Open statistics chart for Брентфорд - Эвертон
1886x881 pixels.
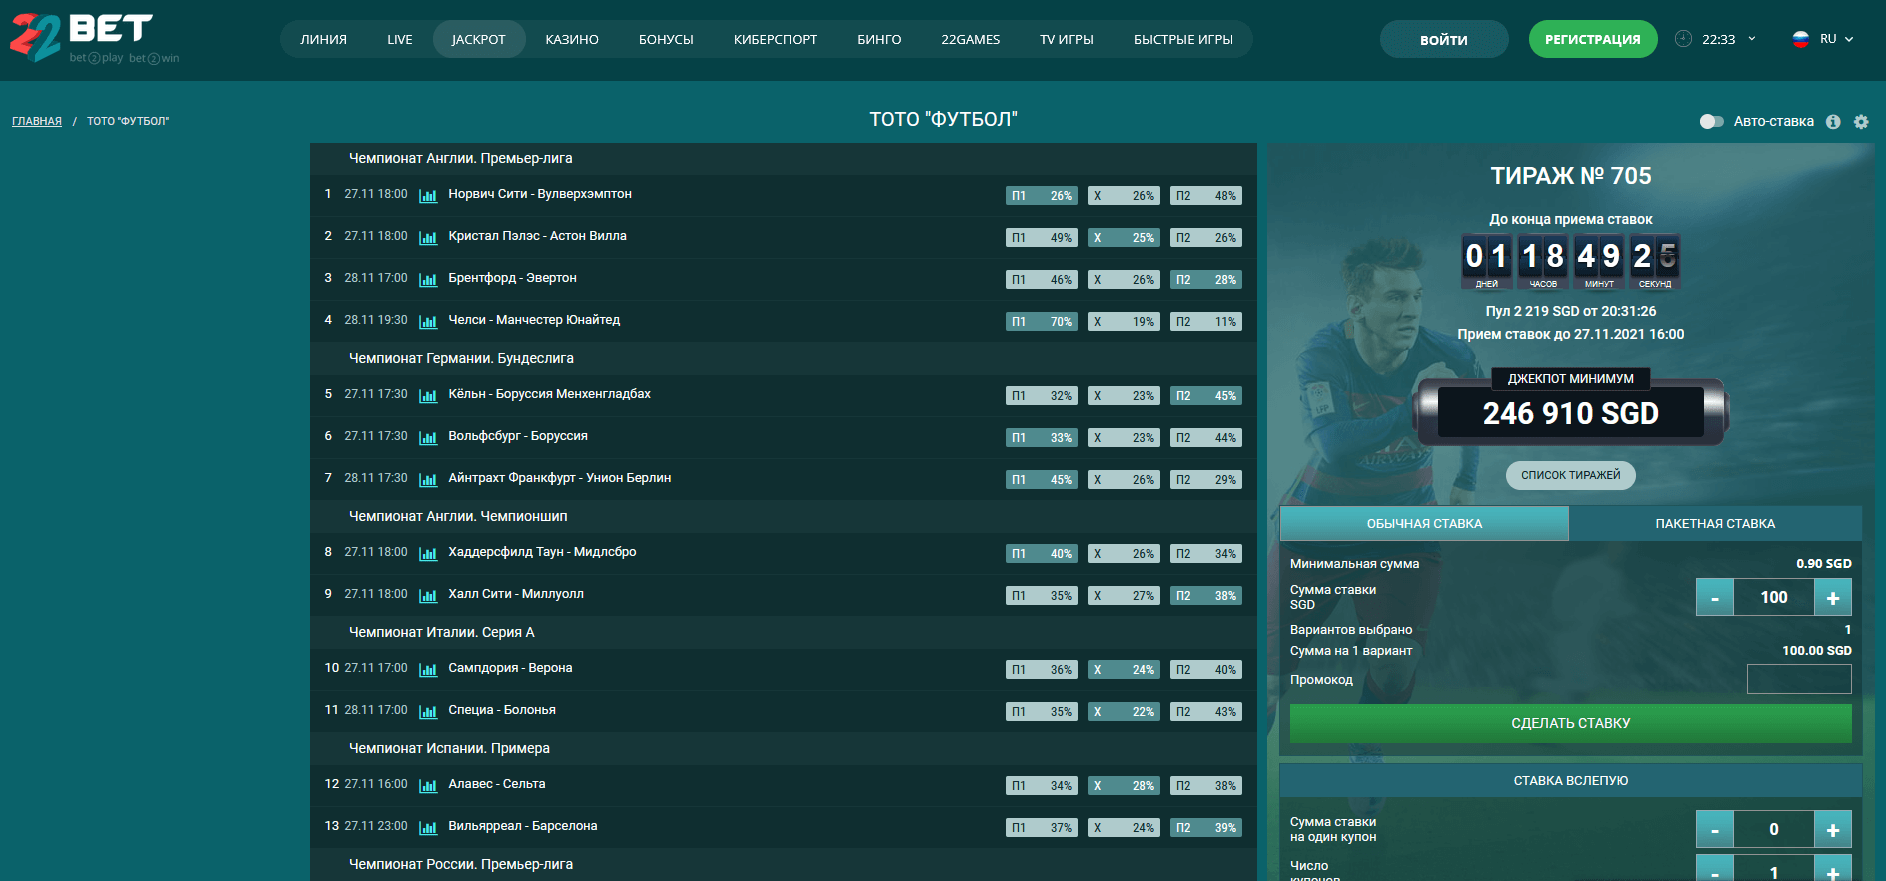428,280
